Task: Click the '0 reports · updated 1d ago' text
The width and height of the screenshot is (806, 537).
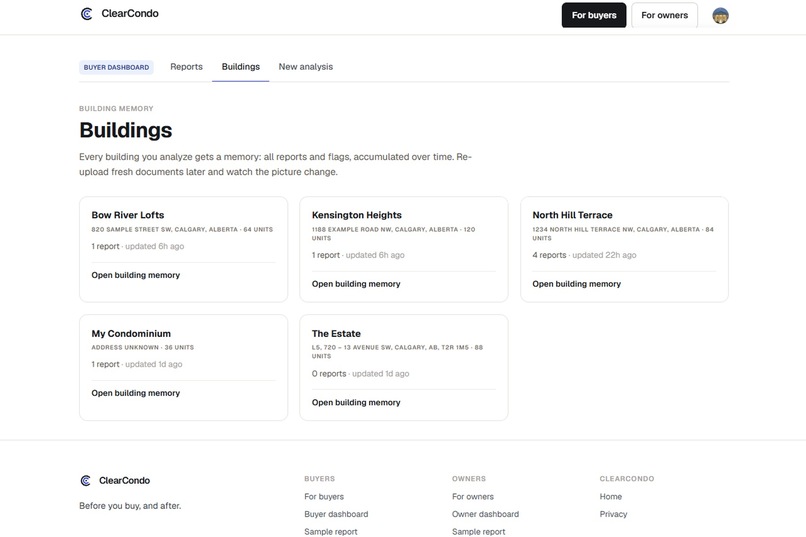Action: [360, 374]
